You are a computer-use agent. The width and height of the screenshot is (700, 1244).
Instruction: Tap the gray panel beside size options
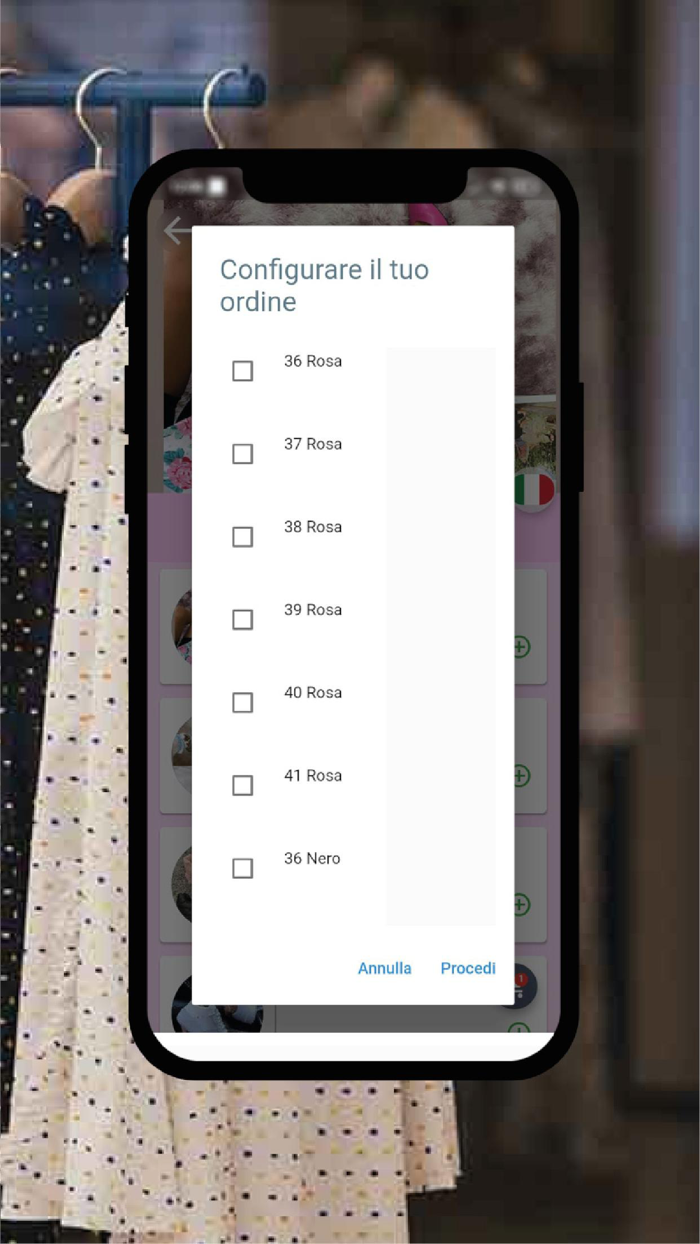point(441,636)
